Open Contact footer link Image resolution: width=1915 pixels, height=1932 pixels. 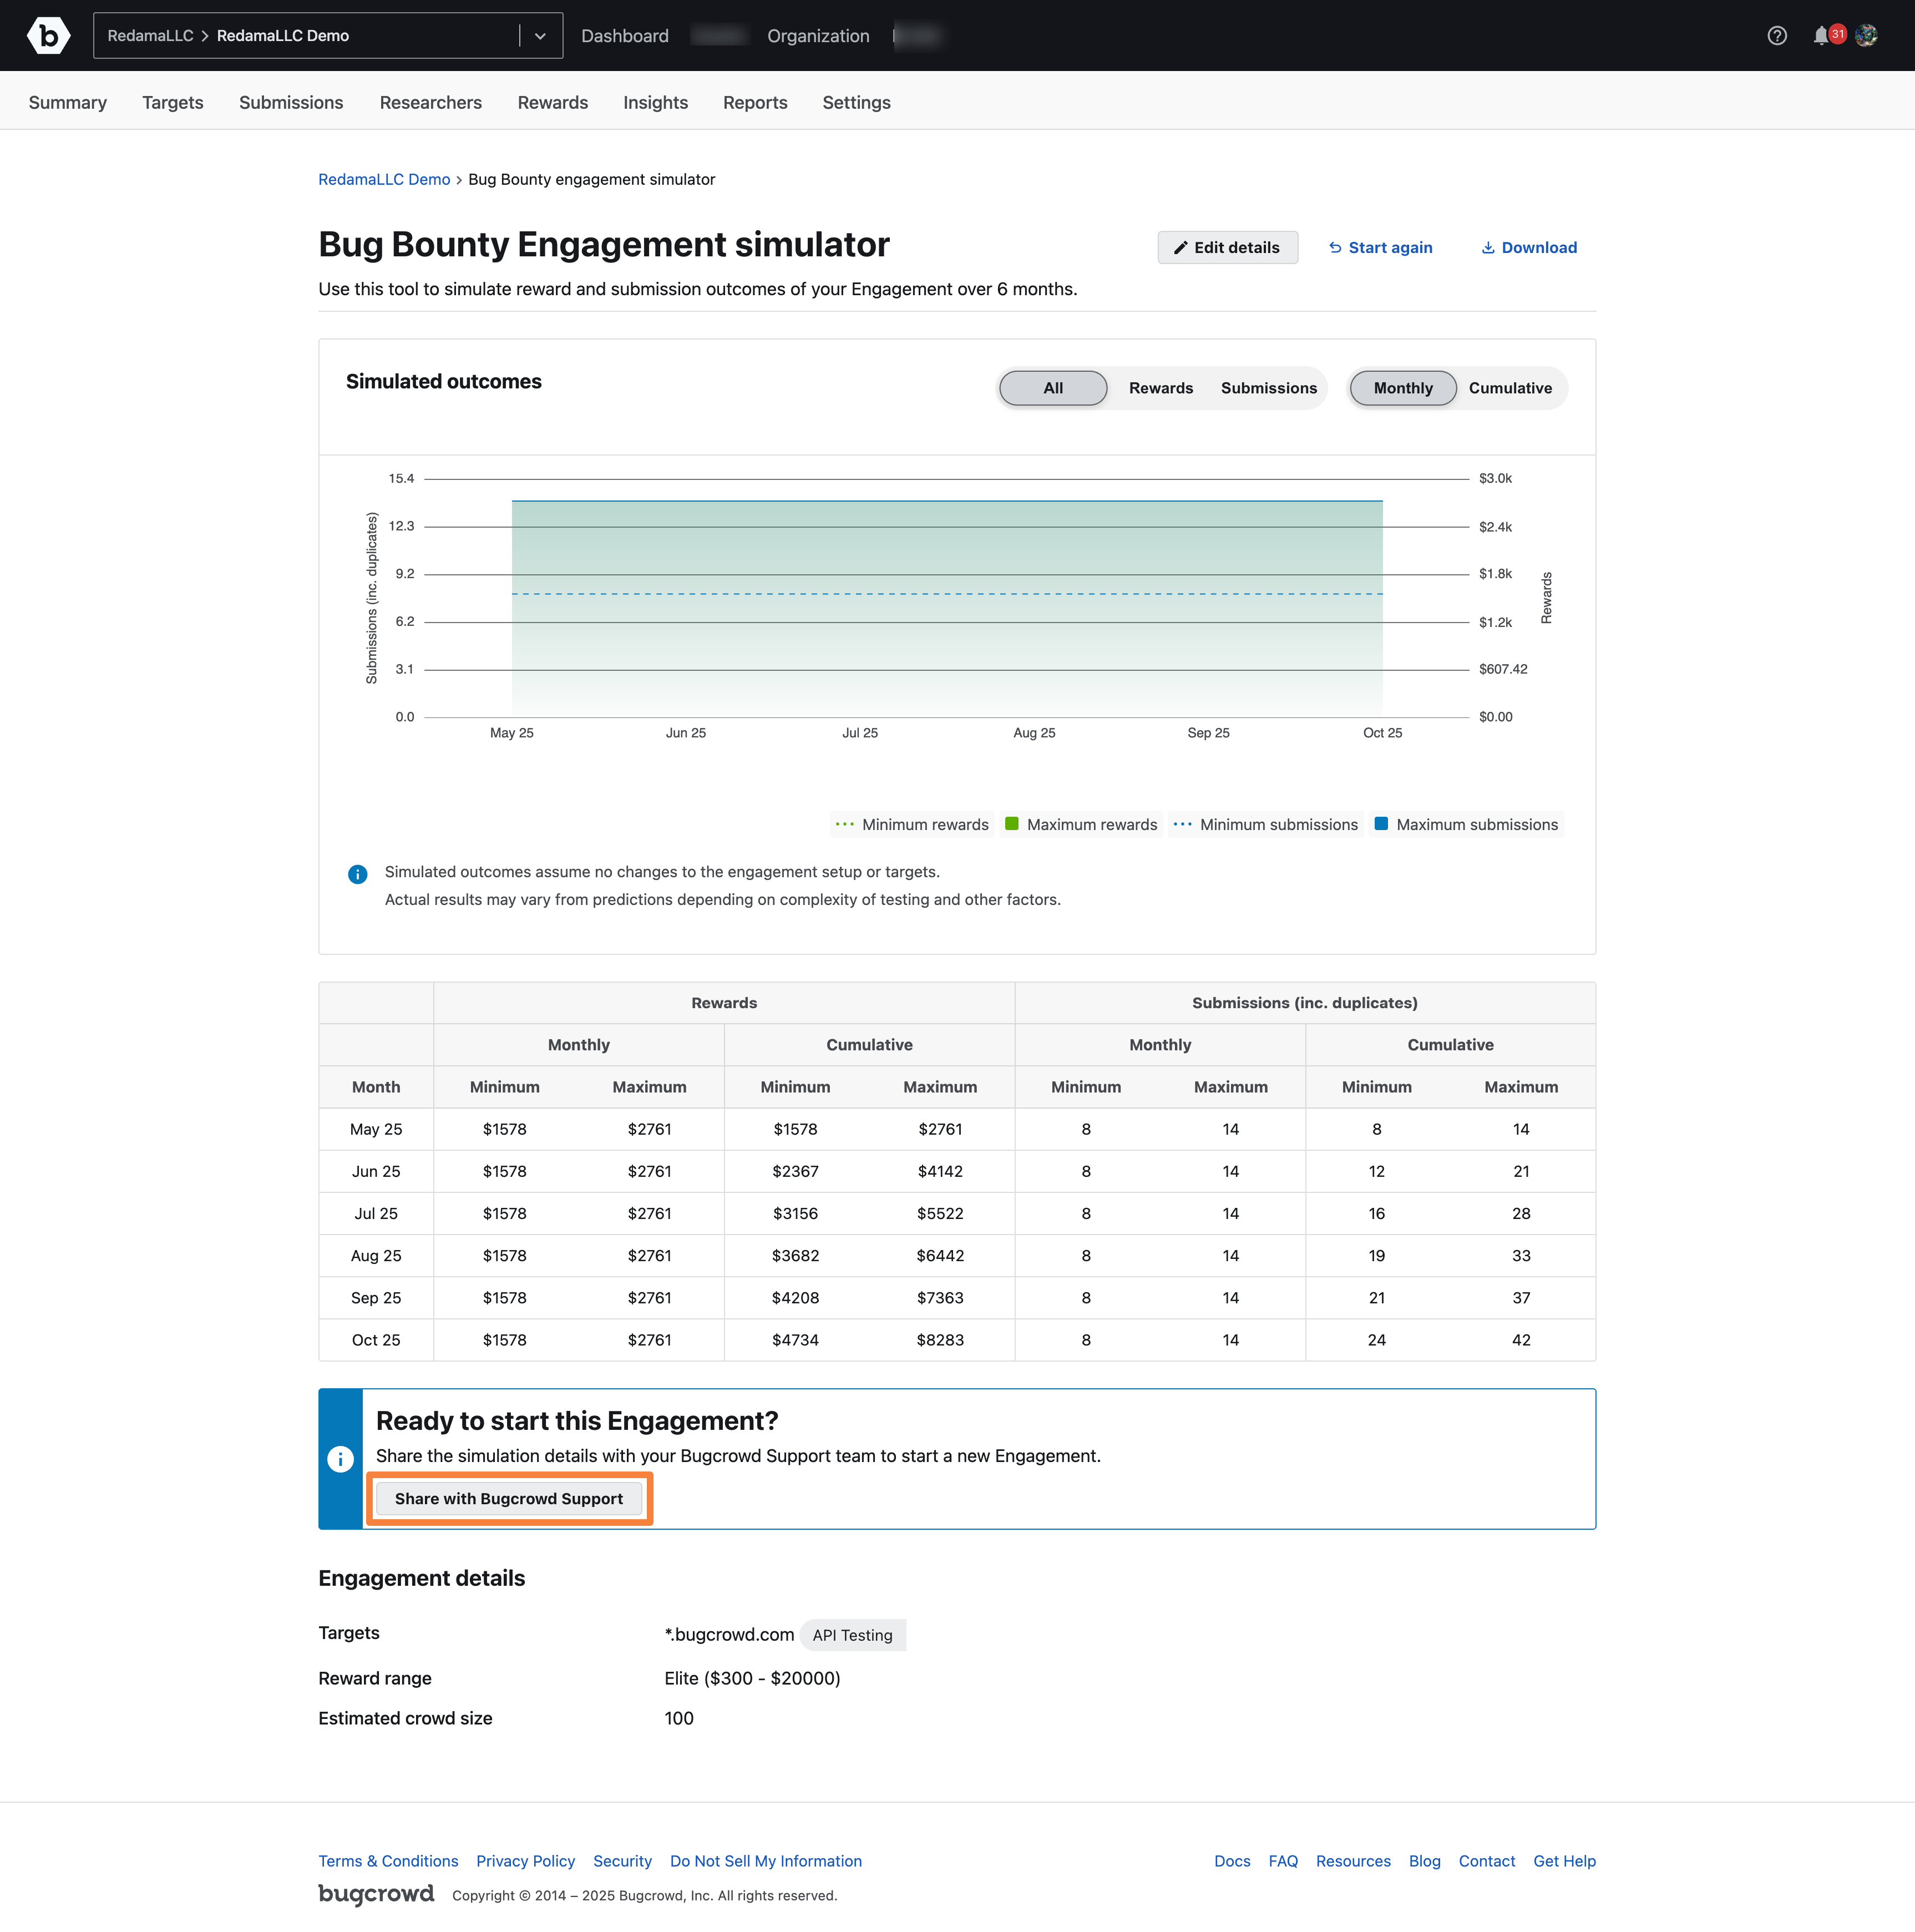(1486, 1862)
